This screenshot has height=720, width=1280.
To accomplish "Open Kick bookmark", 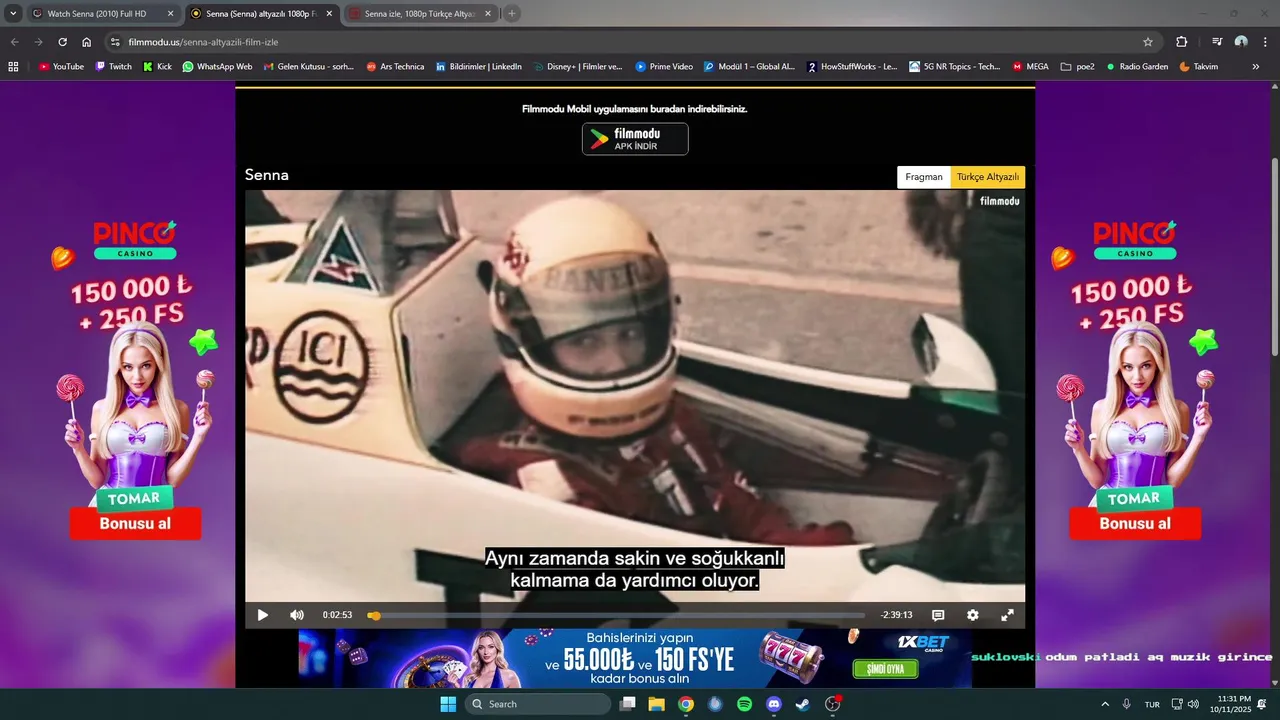I will pyautogui.click(x=157, y=67).
